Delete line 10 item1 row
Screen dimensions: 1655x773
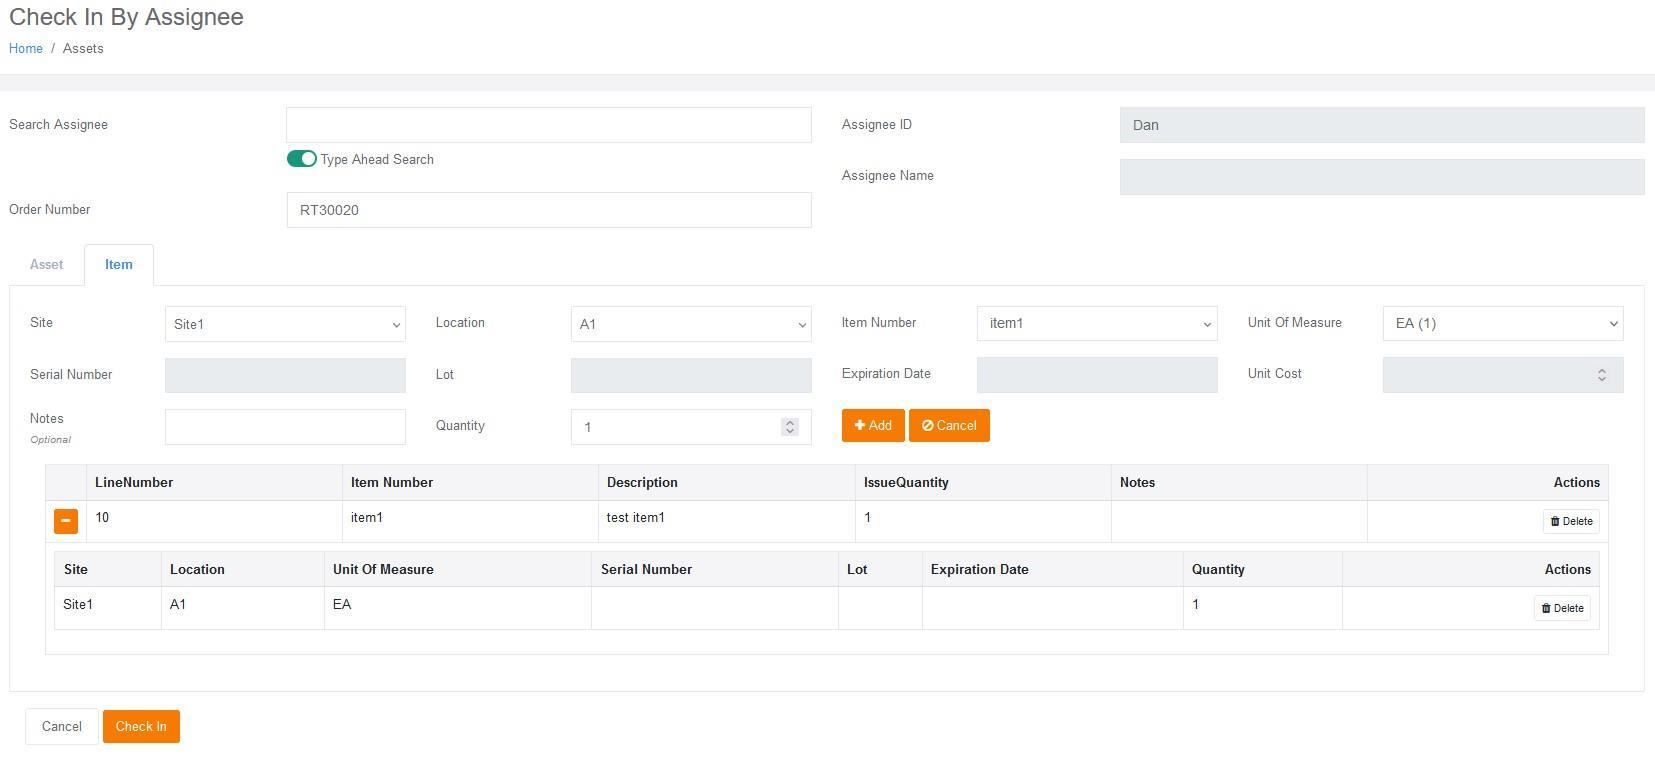click(1571, 521)
